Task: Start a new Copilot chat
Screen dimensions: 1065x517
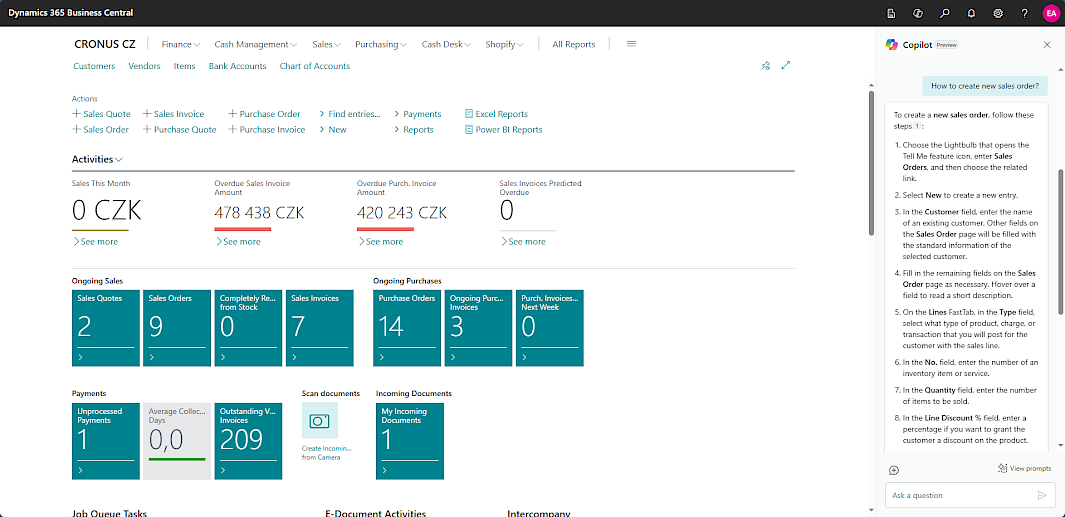Action: coord(894,470)
